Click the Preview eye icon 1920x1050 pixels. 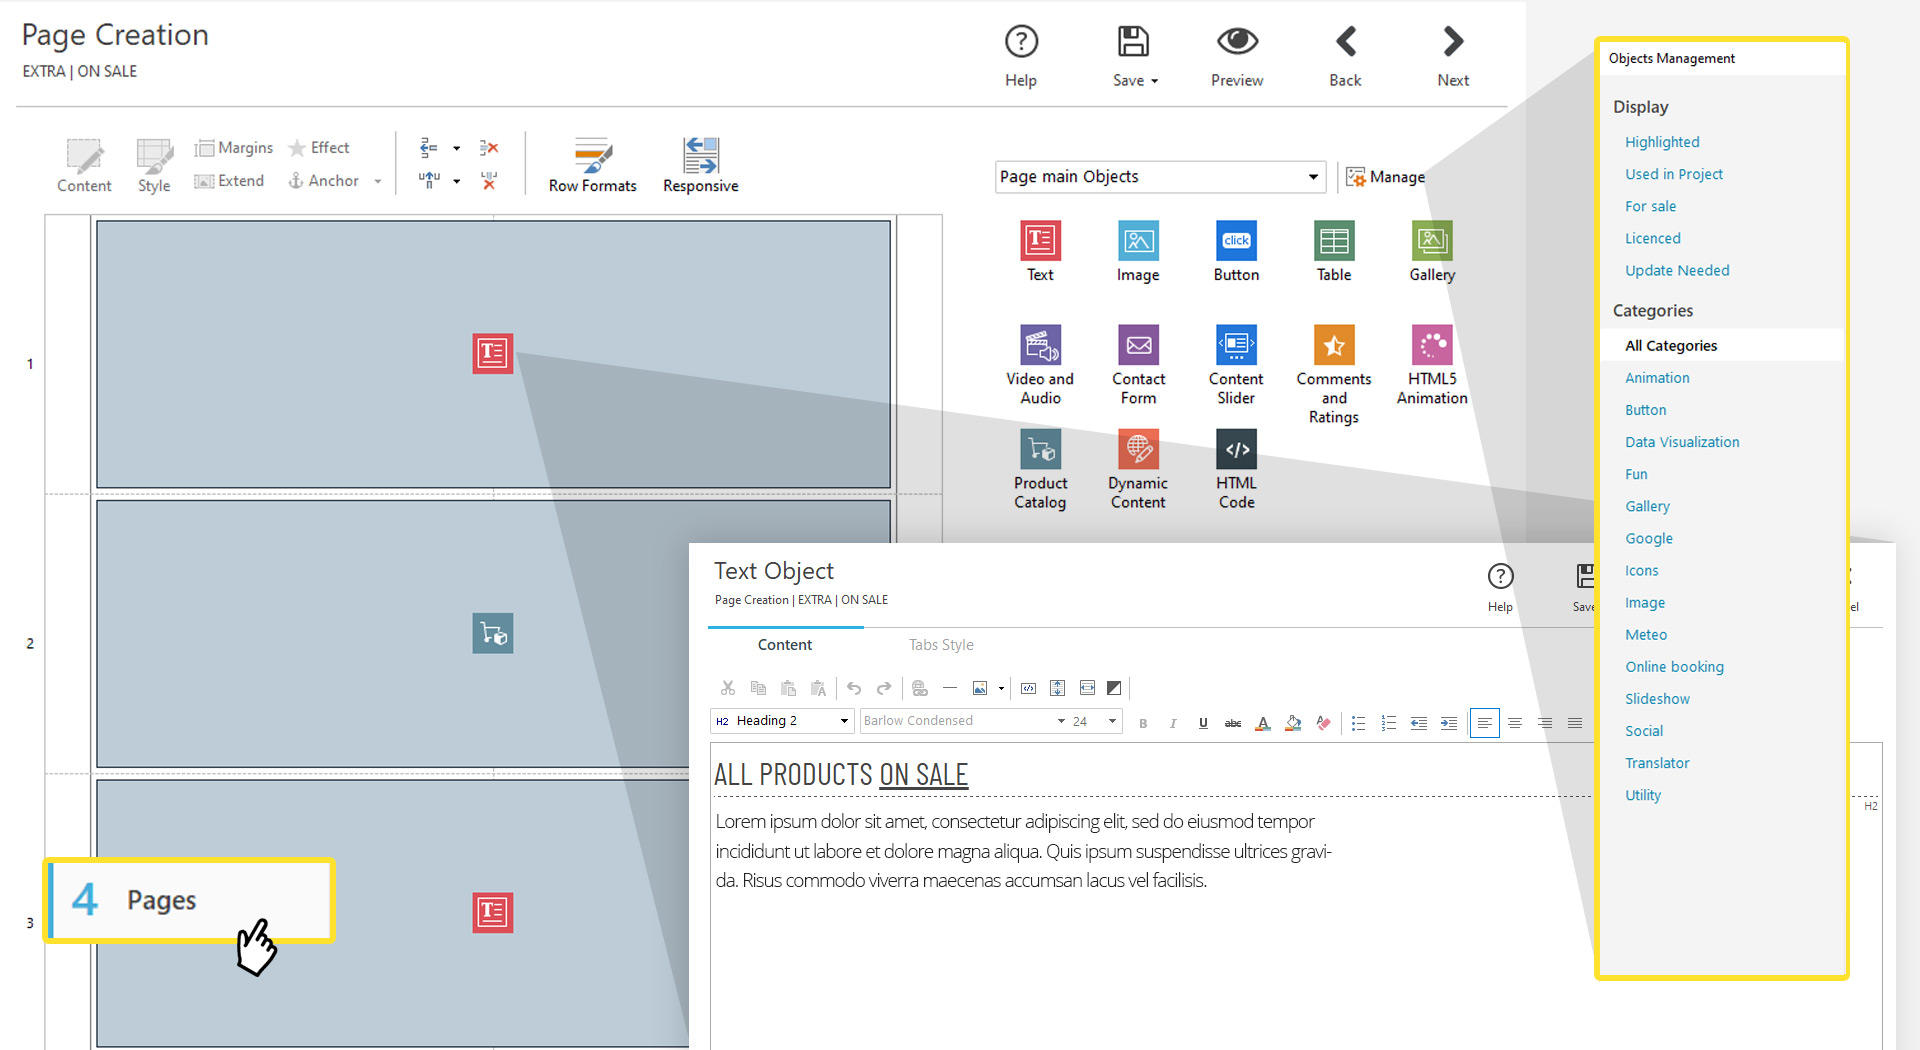point(1237,42)
